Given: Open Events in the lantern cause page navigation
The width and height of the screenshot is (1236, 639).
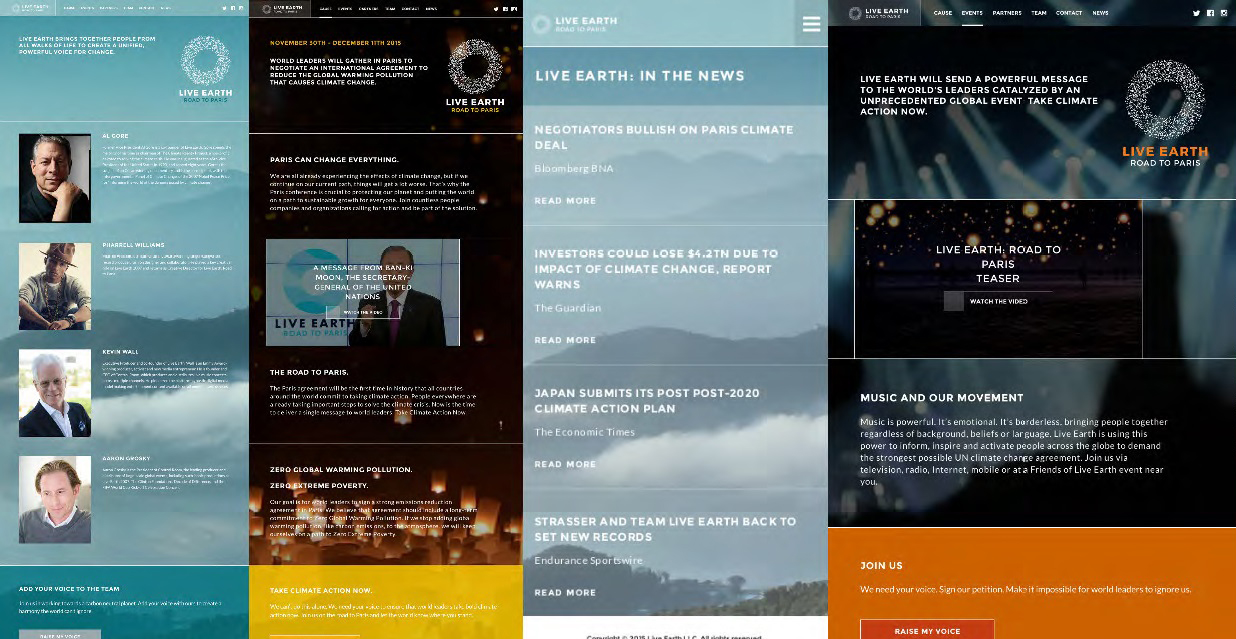Looking at the screenshot, I should [x=345, y=8].
